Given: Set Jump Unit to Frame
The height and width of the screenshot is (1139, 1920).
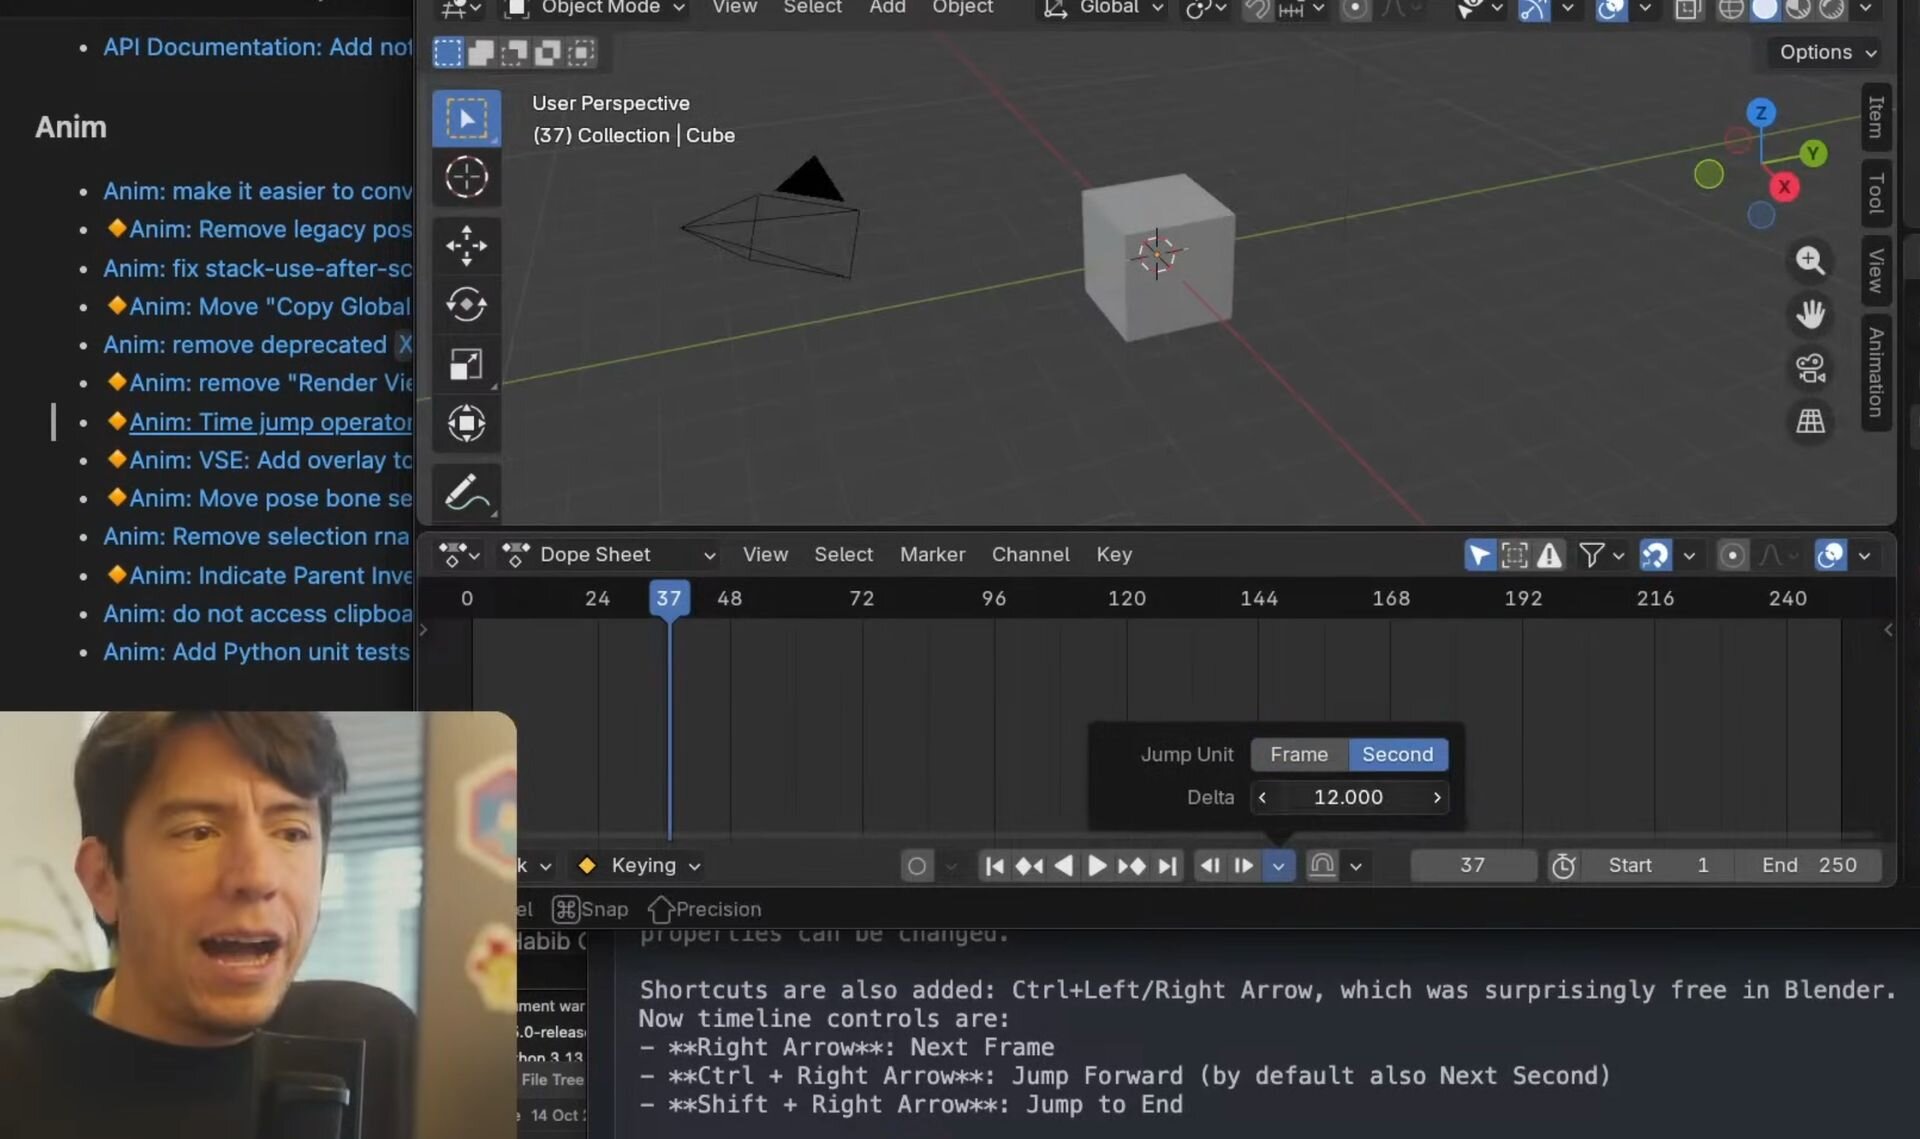Looking at the screenshot, I should 1299,754.
